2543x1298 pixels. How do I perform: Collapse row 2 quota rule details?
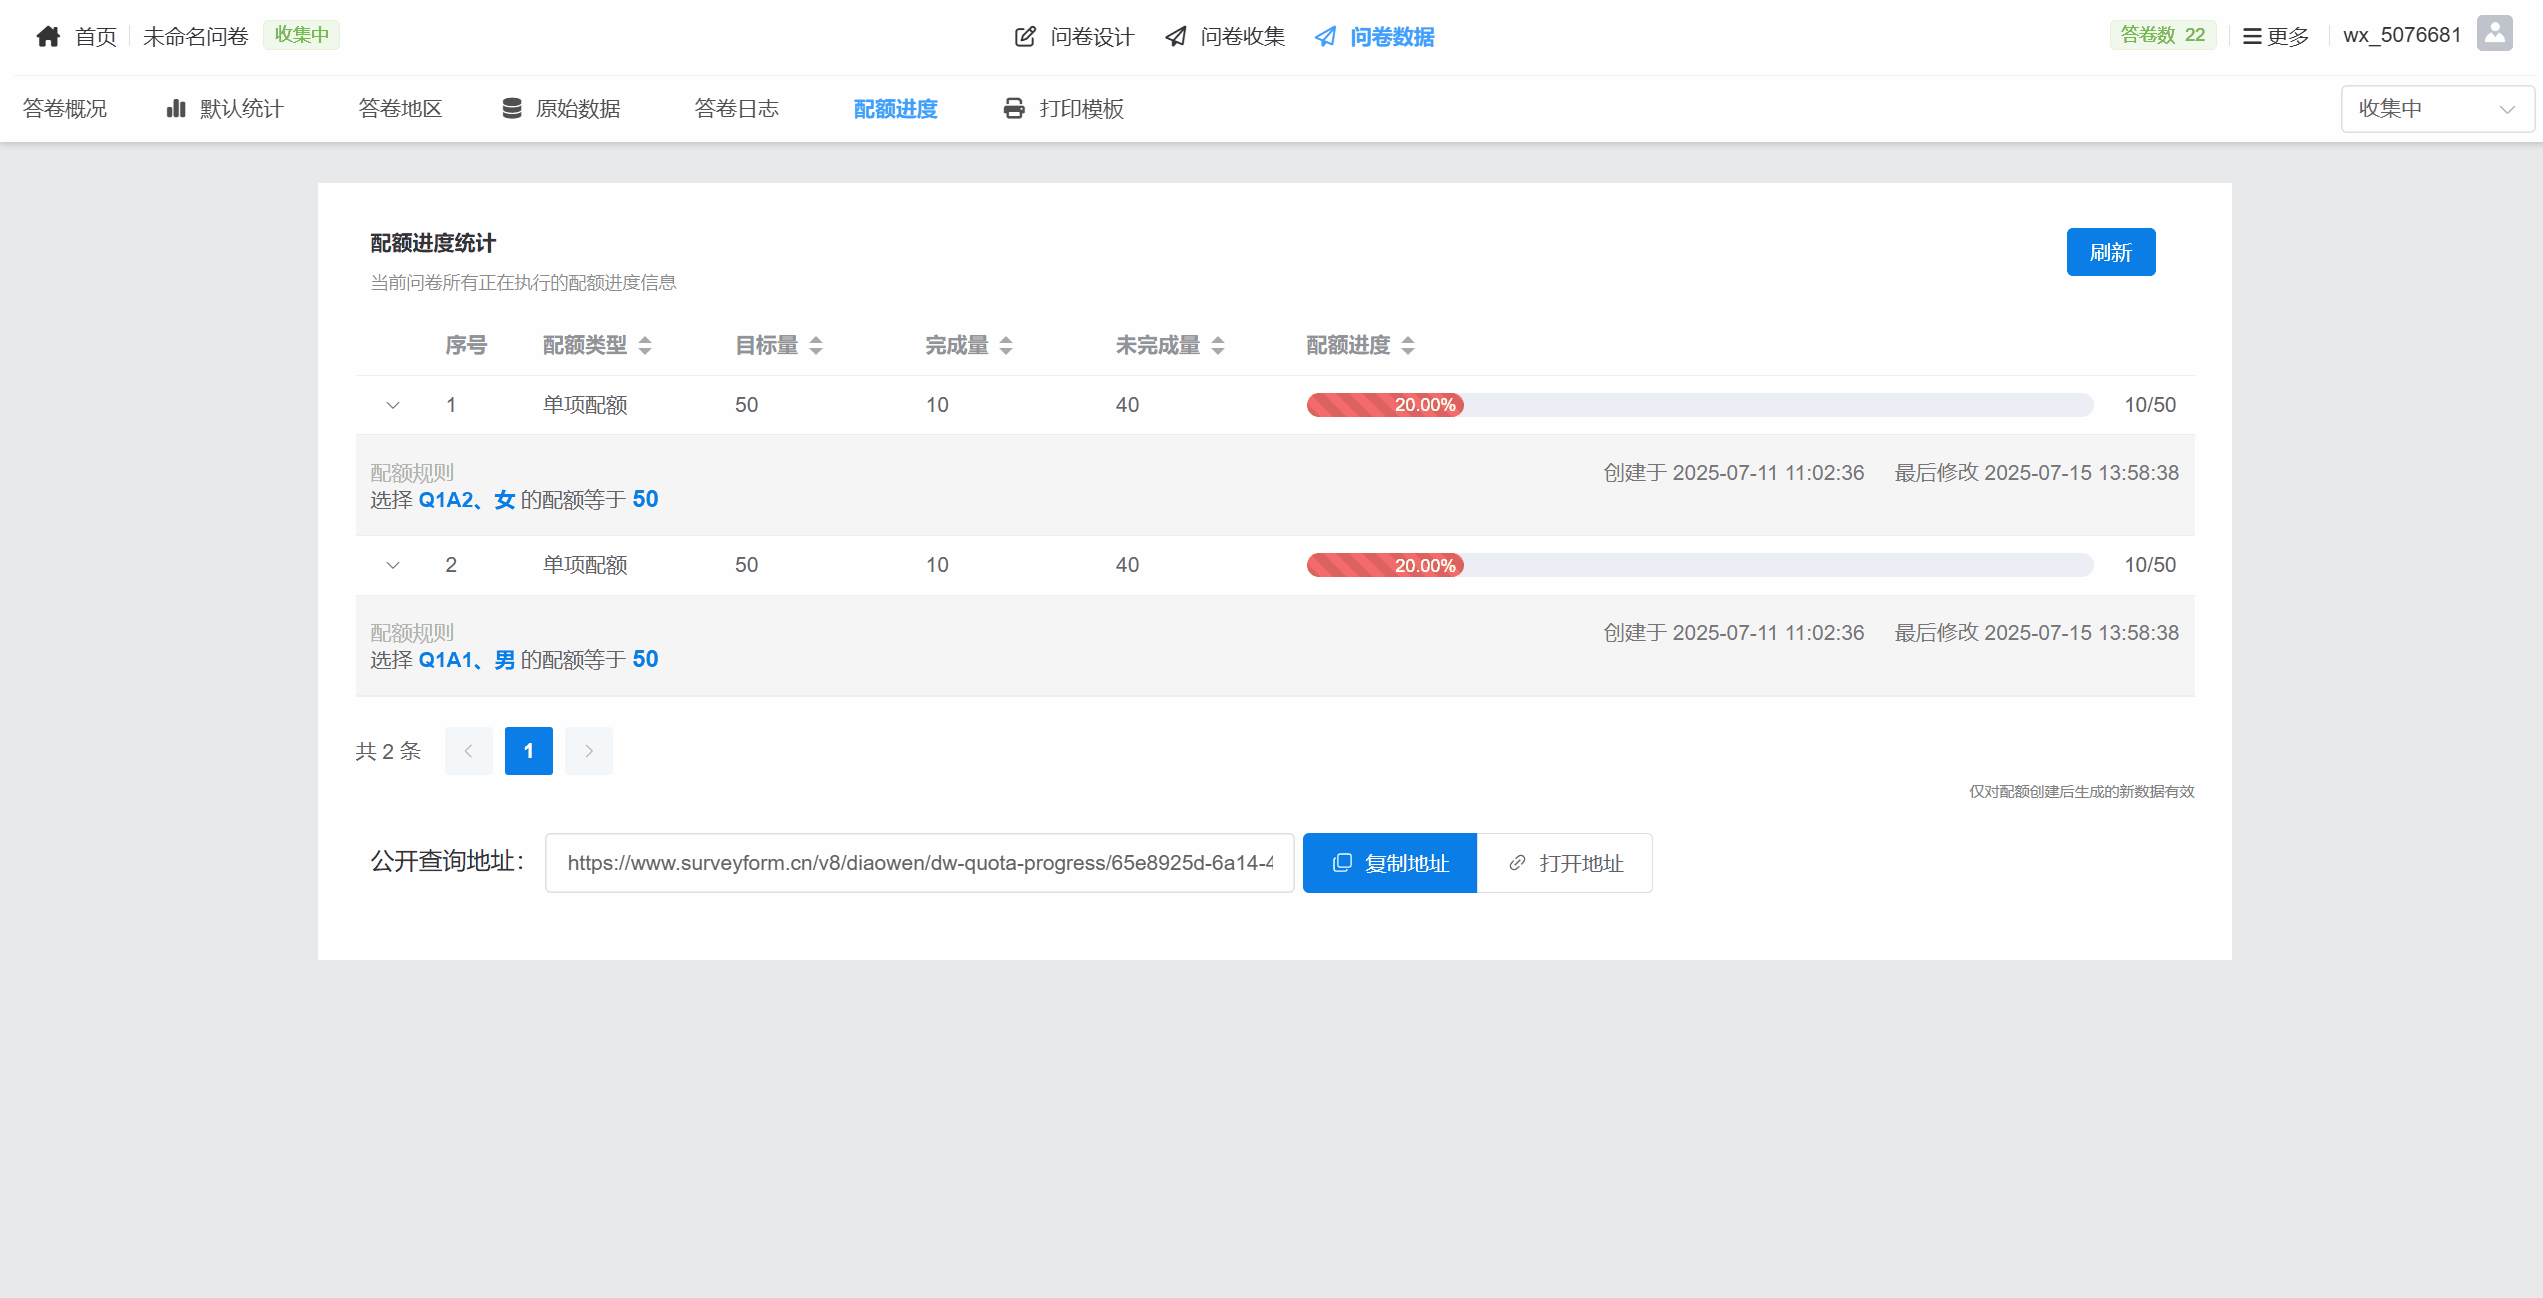point(393,565)
